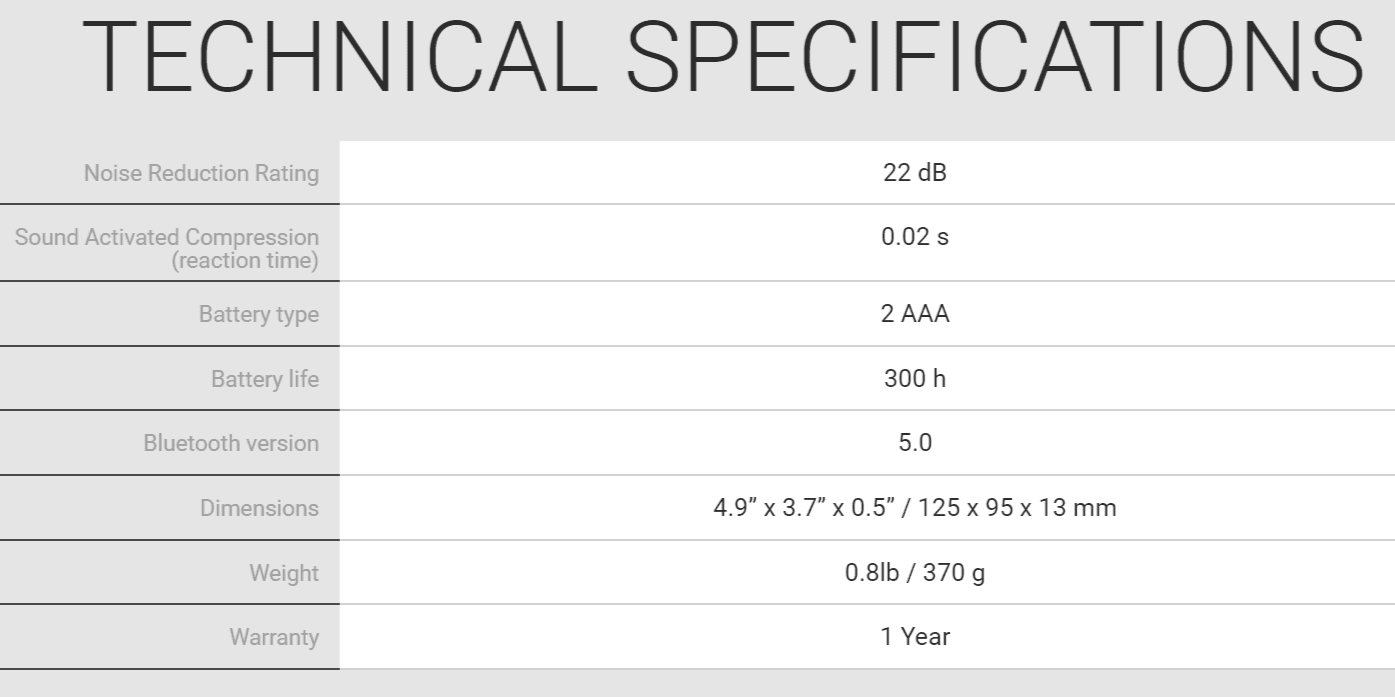This screenshot has width=1395, height=697.
Task: Click the 5.0 Bluetooth version value
Action: tap(915, 442)
